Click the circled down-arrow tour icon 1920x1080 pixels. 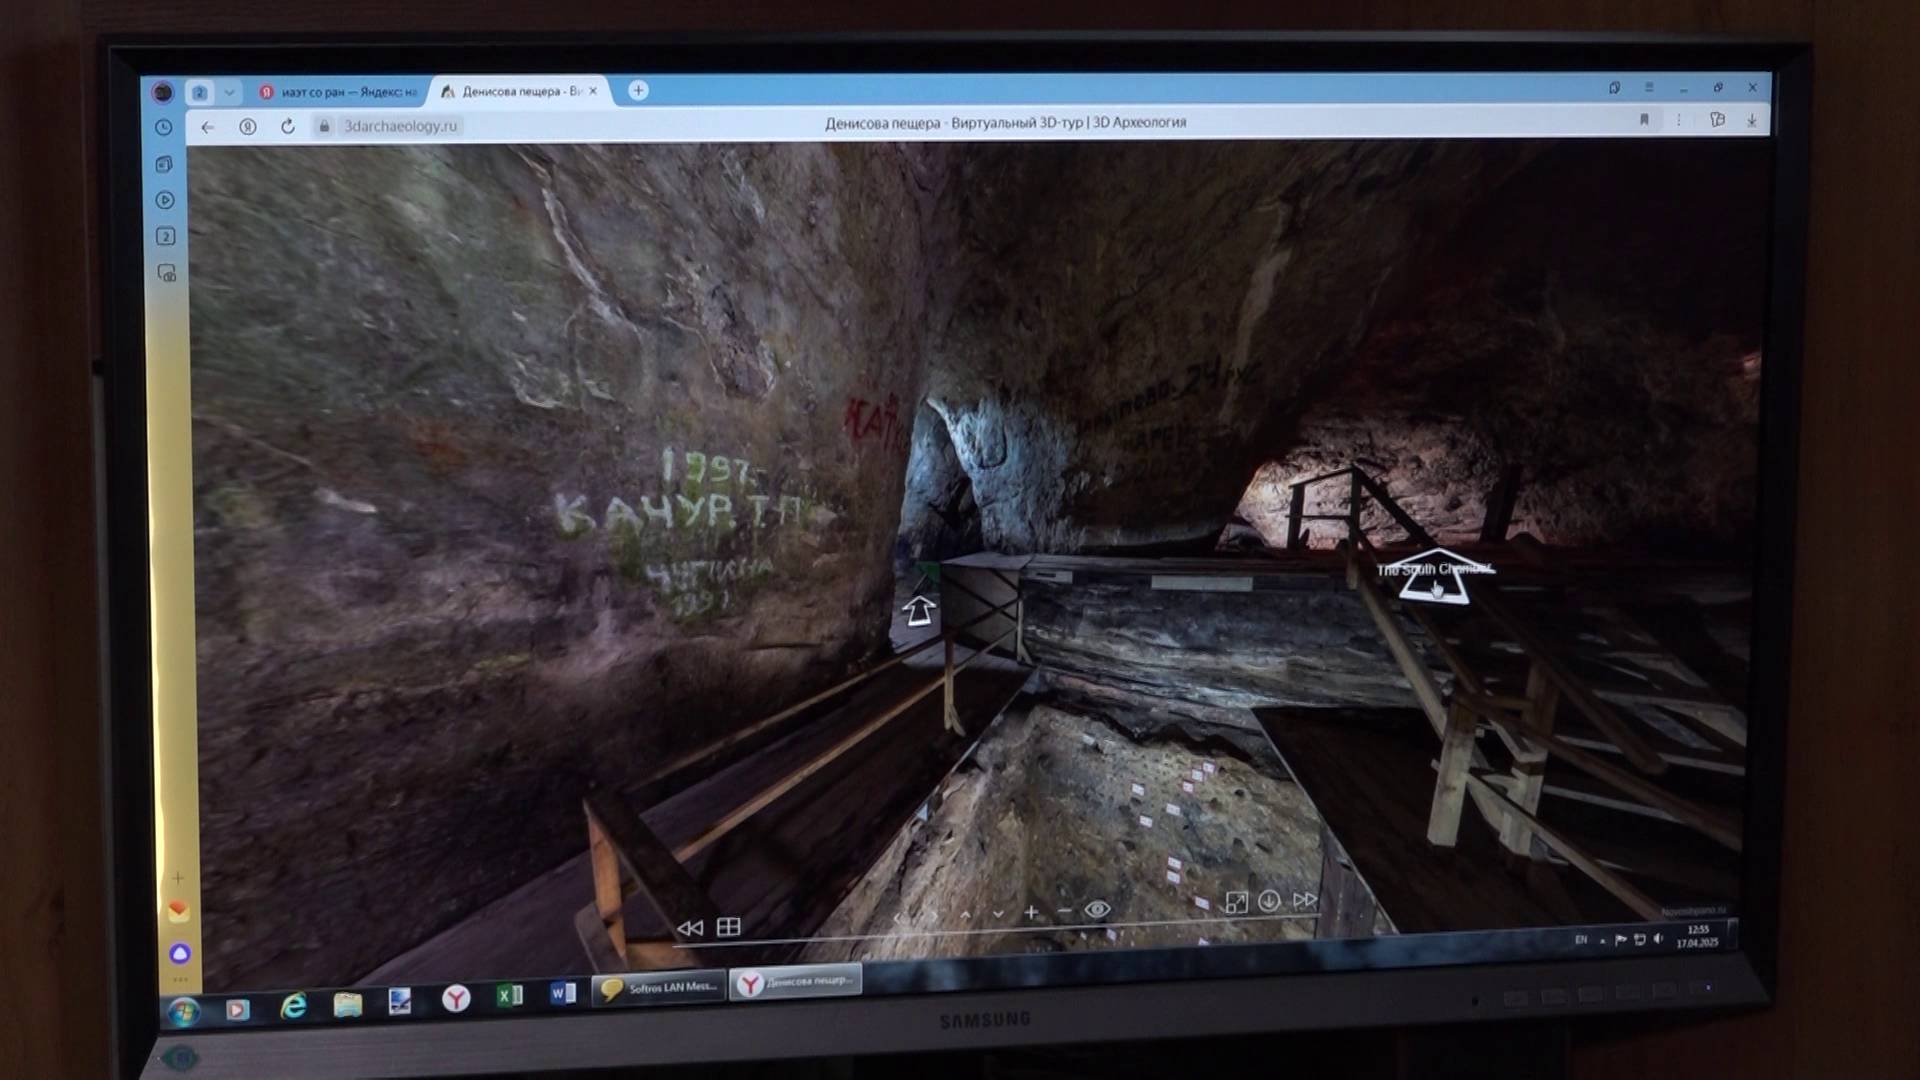[x=1269, y=901]
